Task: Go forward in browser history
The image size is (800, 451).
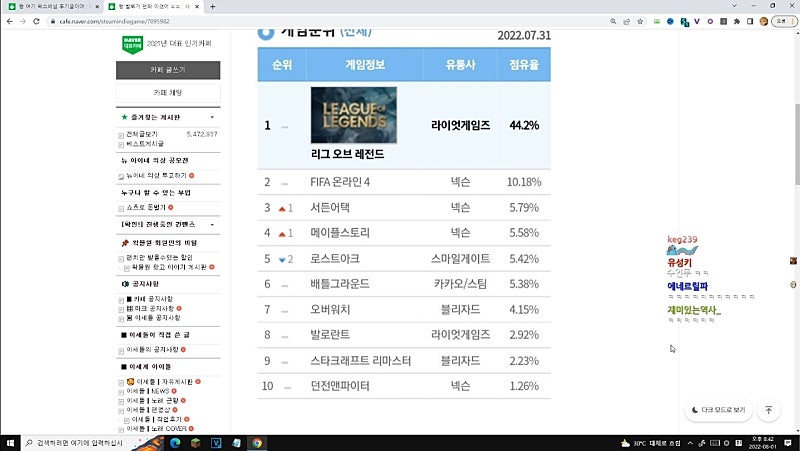Action: 22,21
